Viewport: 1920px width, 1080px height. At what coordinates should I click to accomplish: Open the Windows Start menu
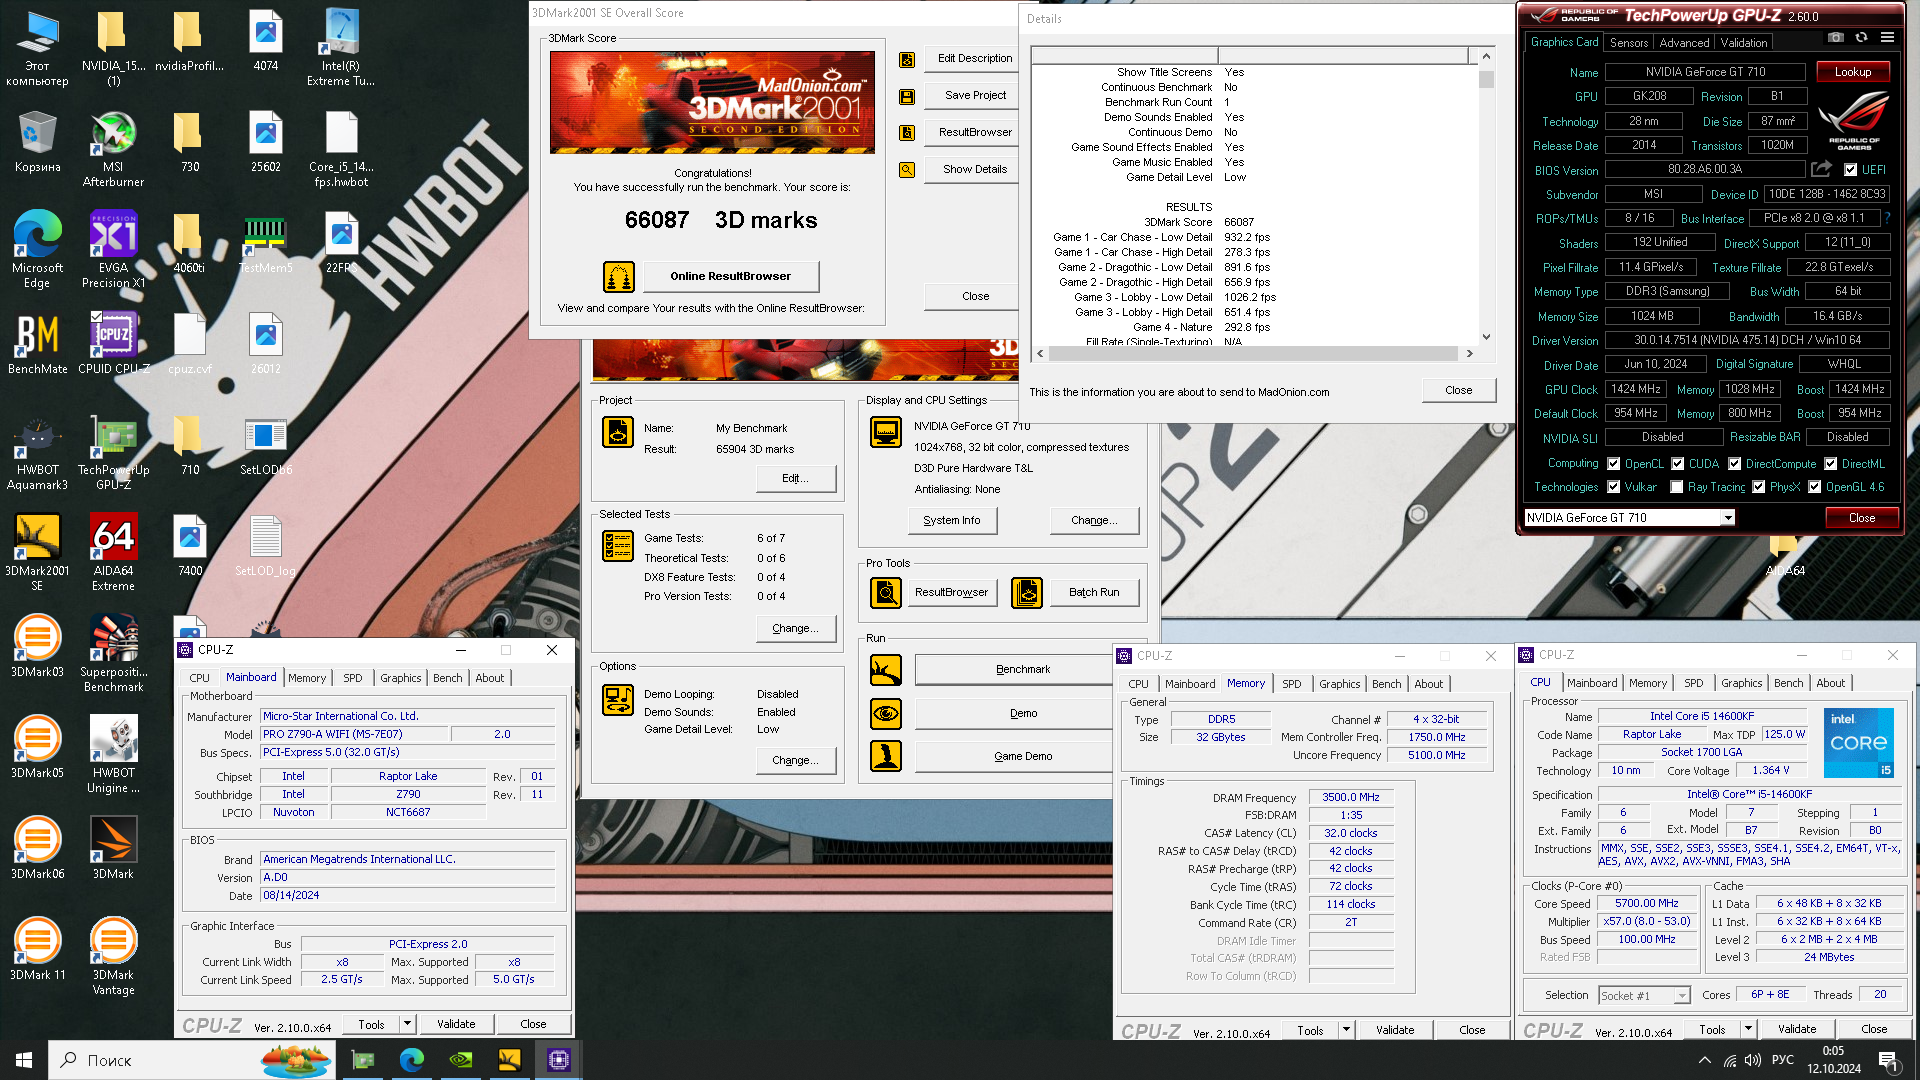pos(24,1059)
